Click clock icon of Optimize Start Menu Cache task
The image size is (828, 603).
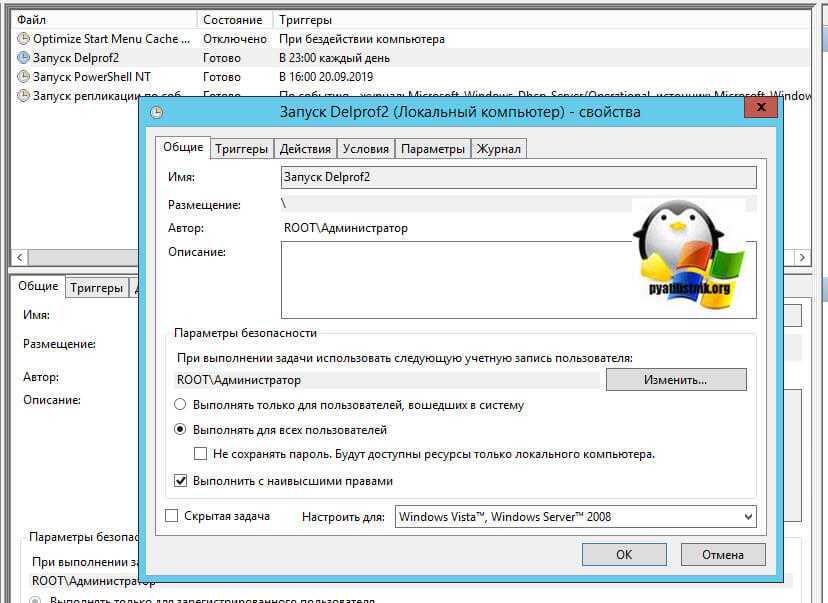click(23, 39)
